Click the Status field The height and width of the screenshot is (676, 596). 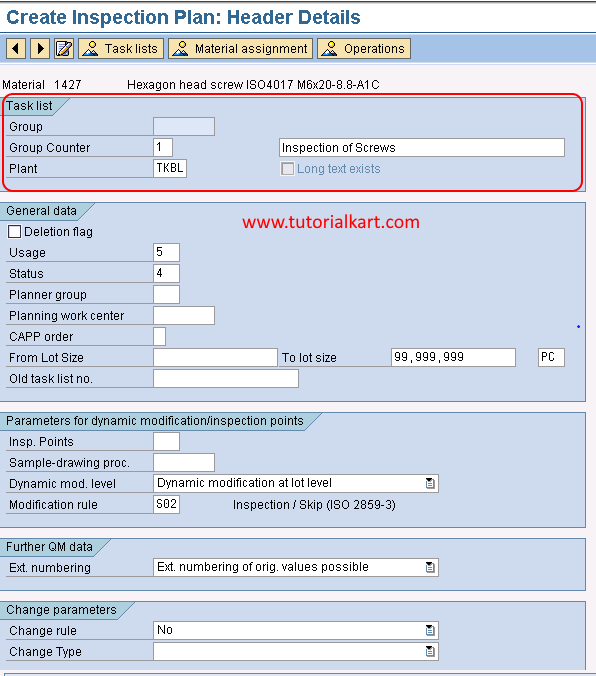pyautogui.click(x=166, y=273)
